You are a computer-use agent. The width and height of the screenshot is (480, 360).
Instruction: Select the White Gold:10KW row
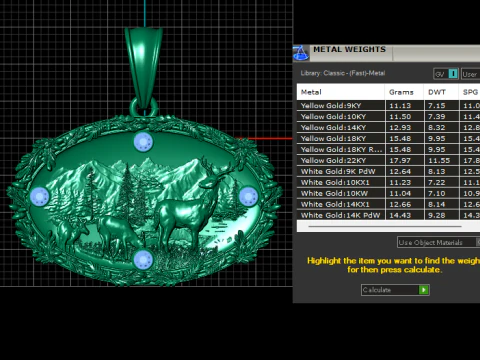388,194
